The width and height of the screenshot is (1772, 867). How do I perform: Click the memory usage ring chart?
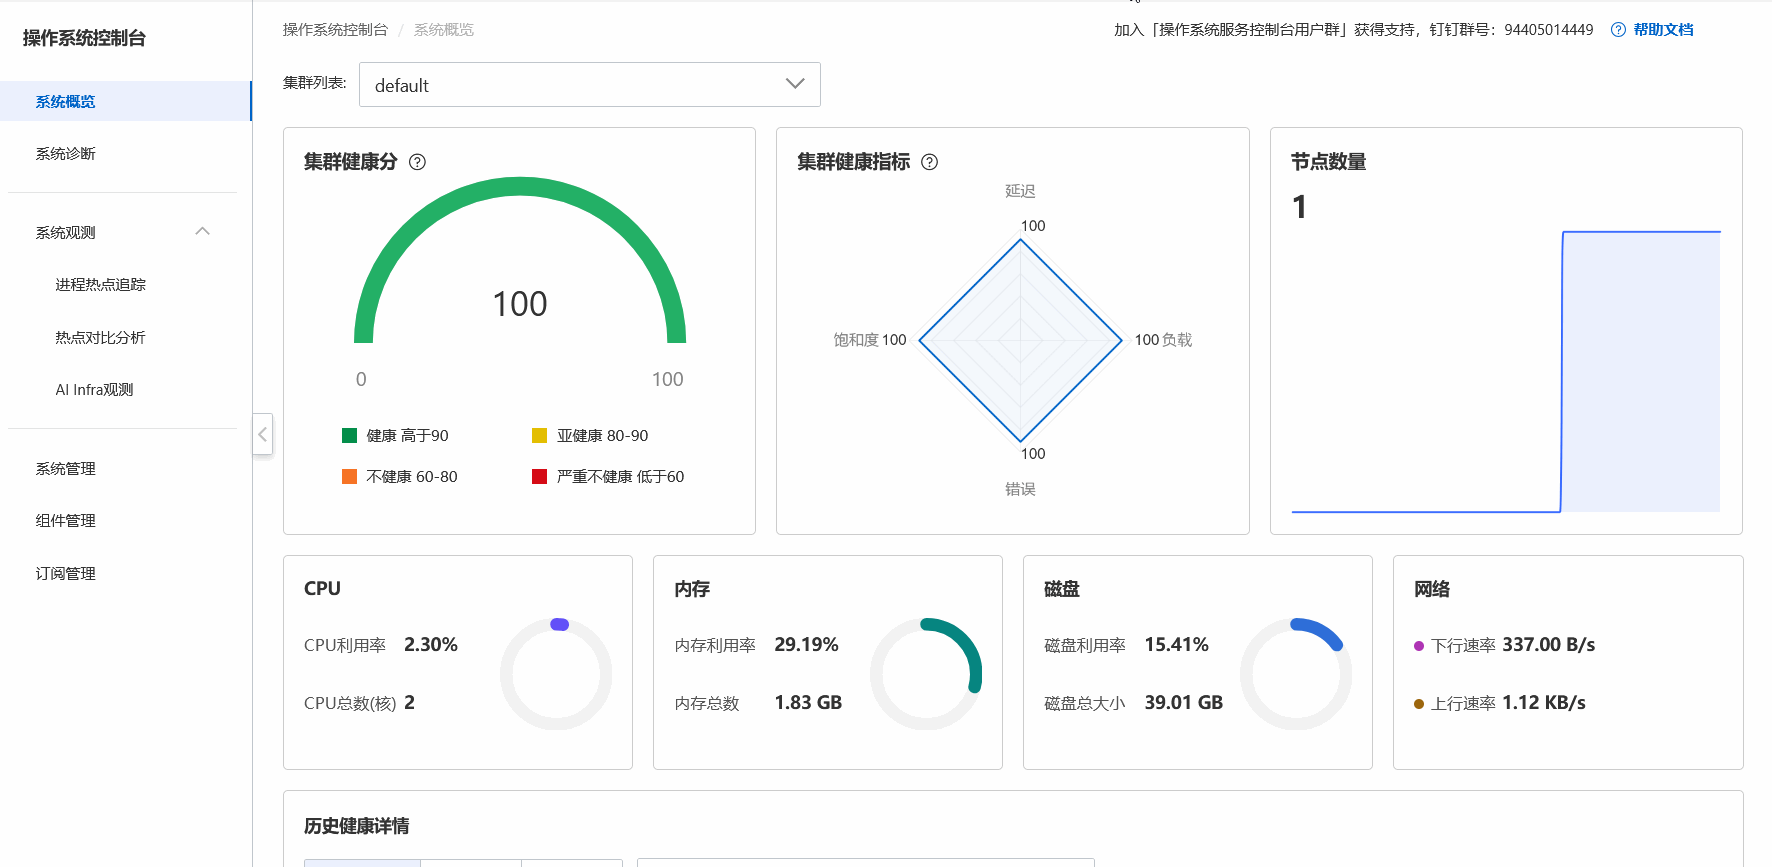tap(926, 674)
